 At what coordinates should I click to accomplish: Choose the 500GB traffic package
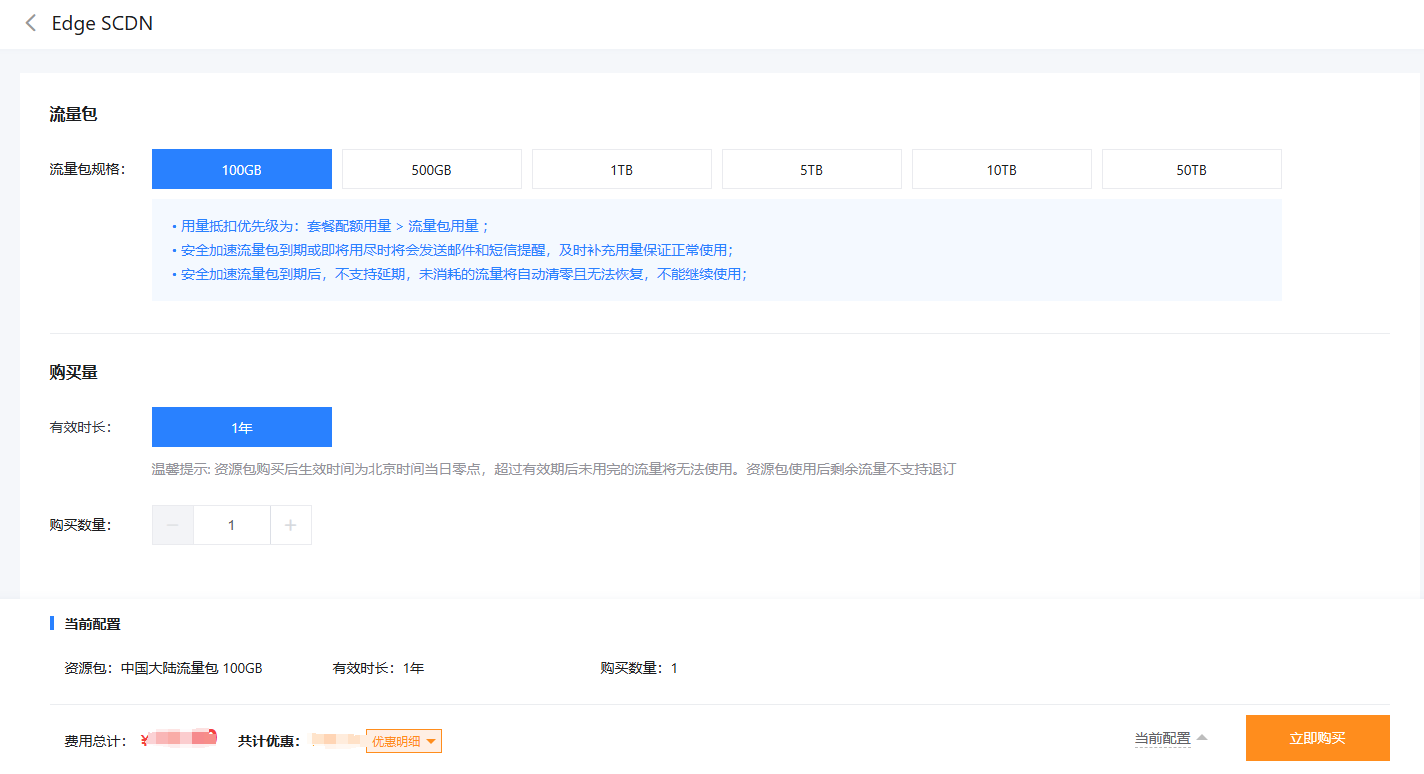431,170
